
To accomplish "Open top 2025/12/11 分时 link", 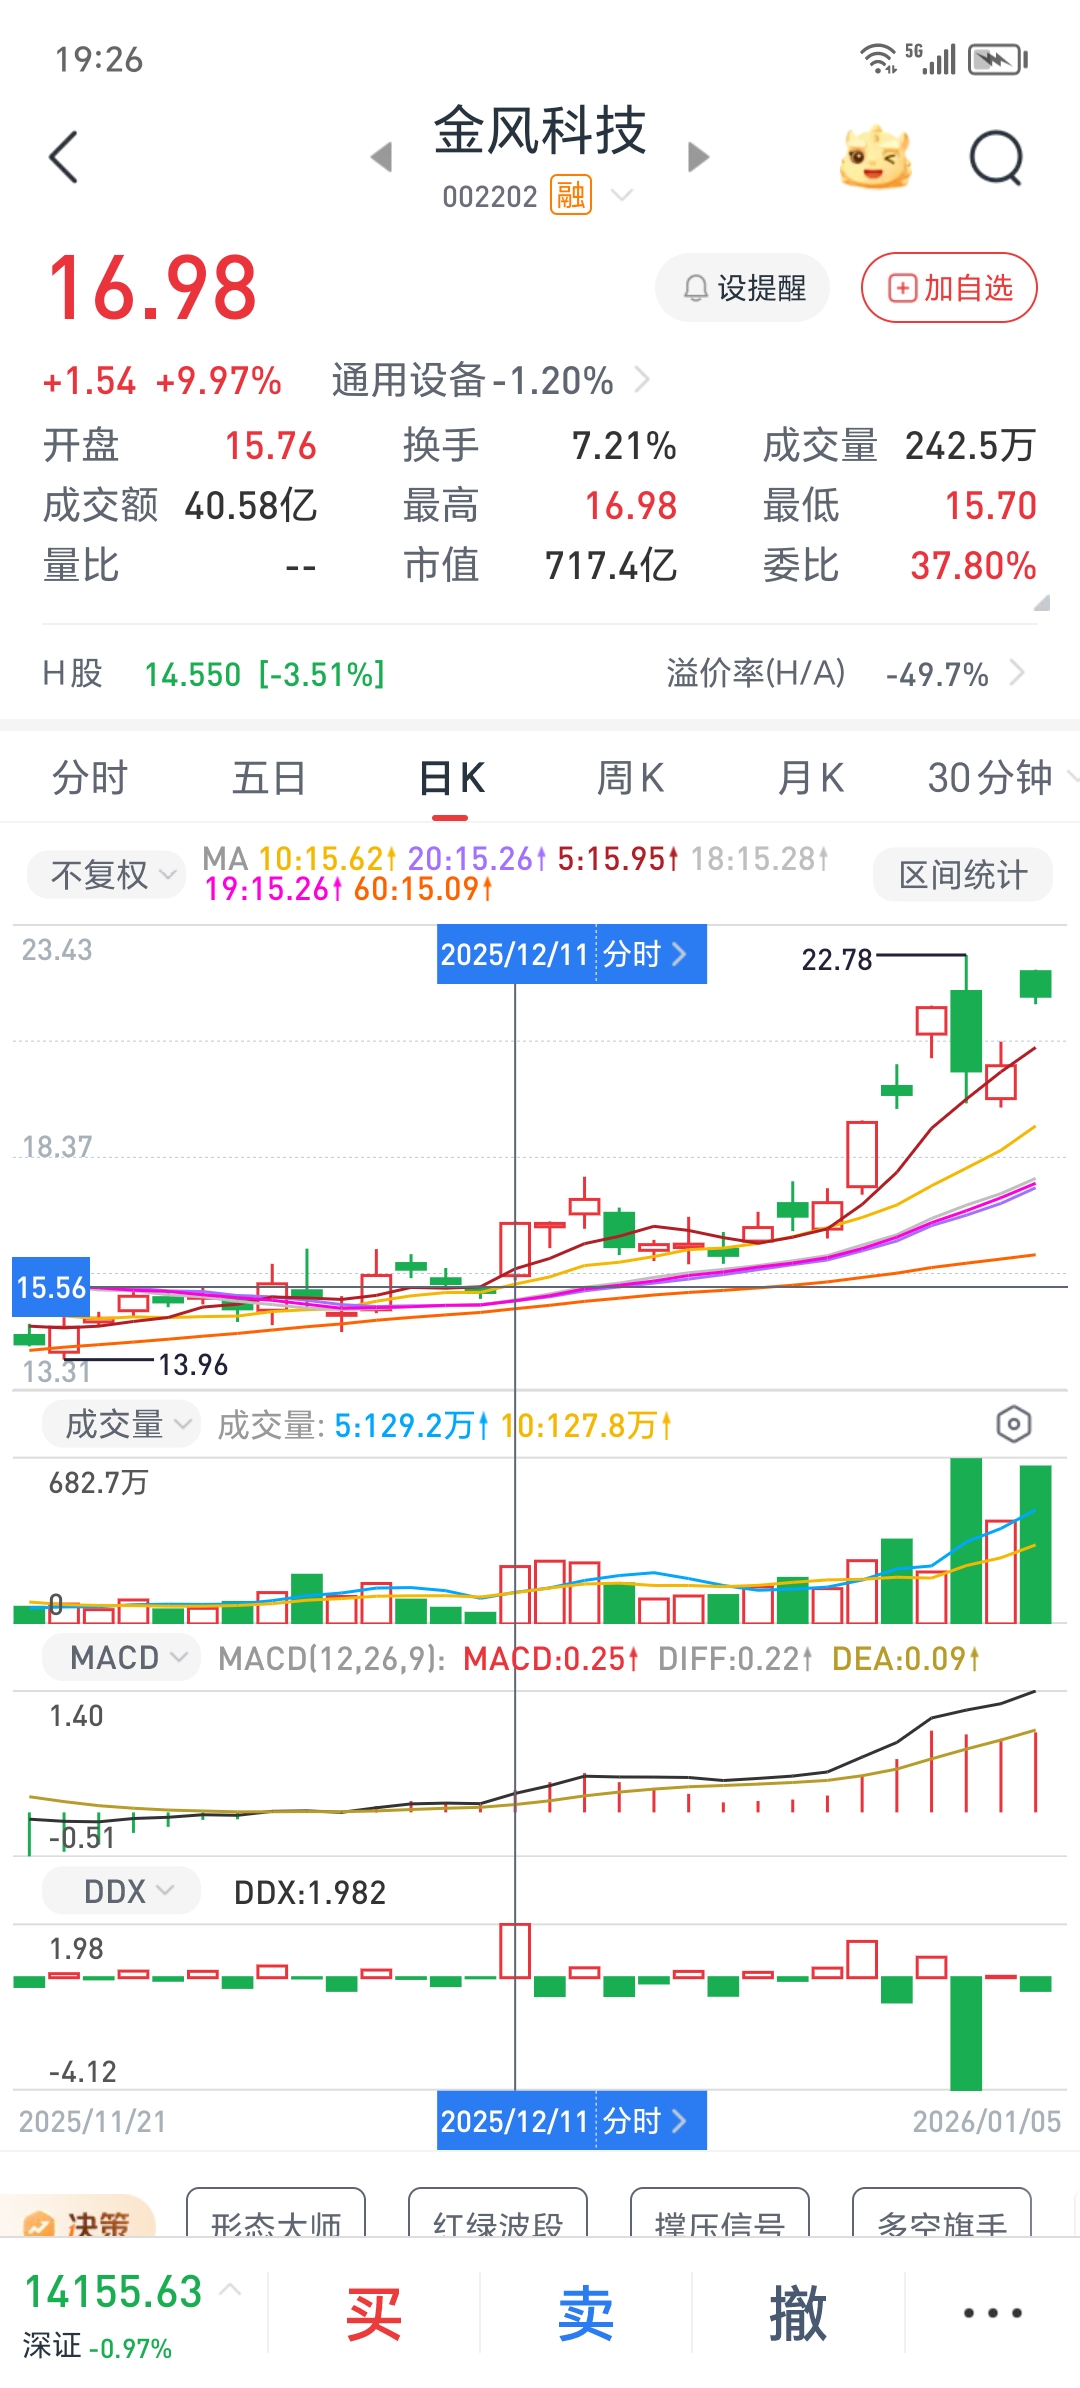I will [x=572, y=954].
